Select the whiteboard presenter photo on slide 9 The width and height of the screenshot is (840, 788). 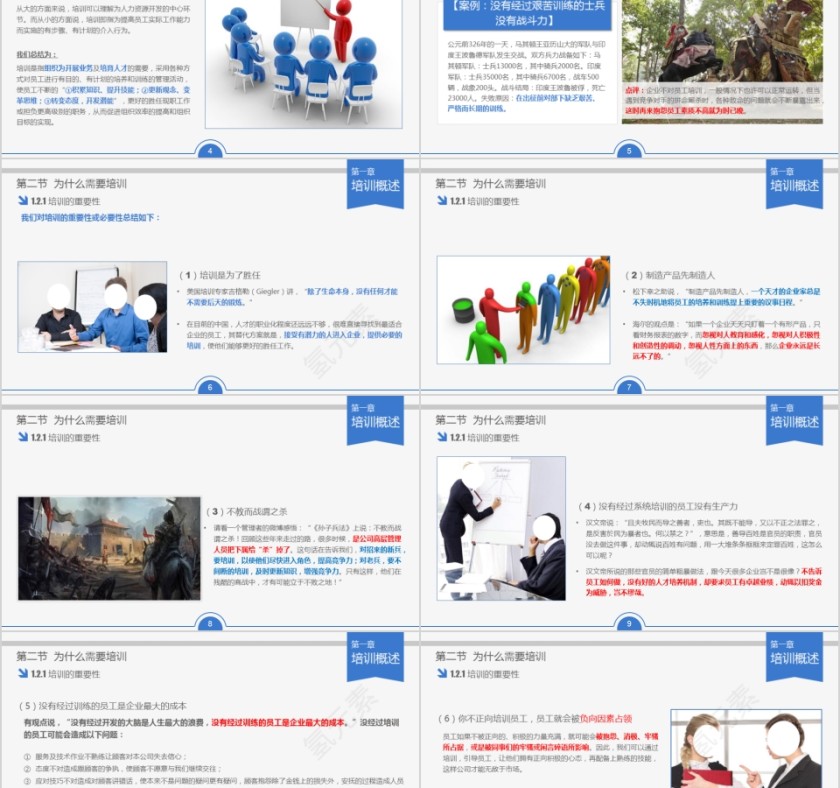coord(501,528)
